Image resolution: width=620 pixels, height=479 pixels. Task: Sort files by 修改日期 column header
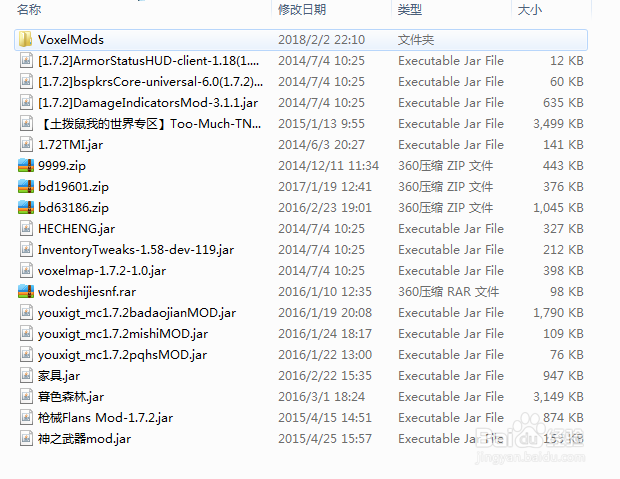pos(302,9)
